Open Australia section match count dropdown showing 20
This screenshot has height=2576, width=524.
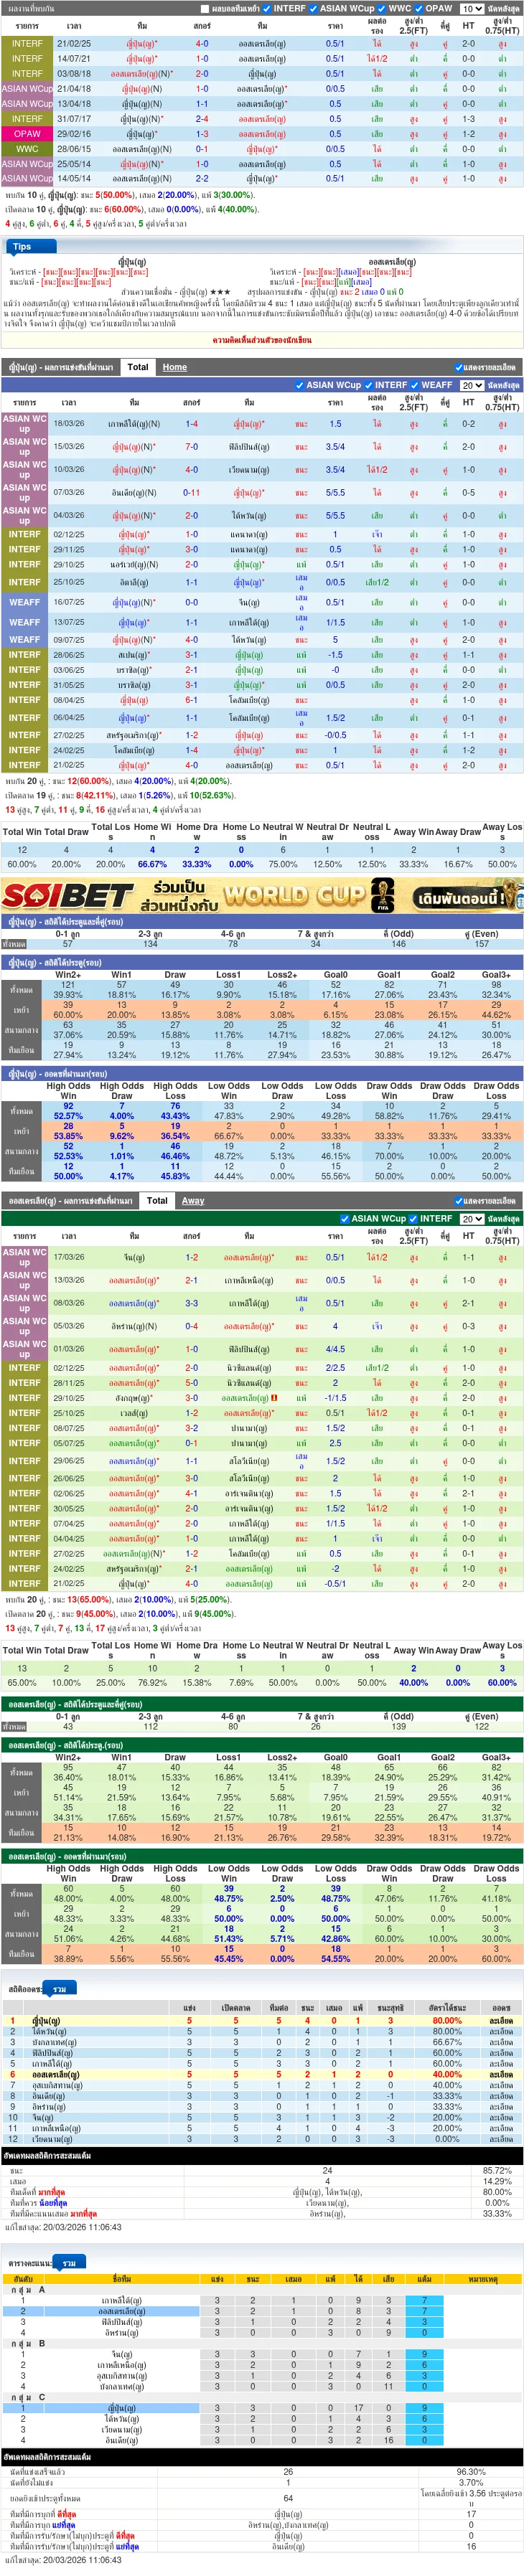[472, 1219]
